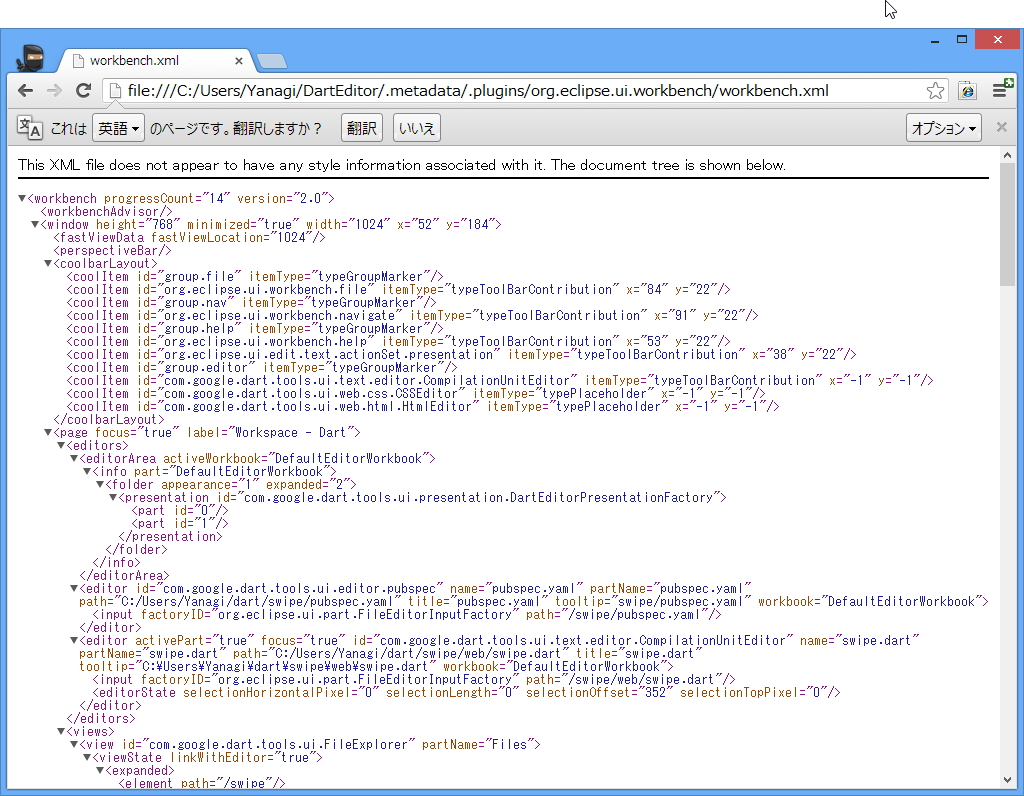Viewport: 1024px width, 796px height.
Task: Click the closing coolbarLayout tag
Action: point(109,420)
